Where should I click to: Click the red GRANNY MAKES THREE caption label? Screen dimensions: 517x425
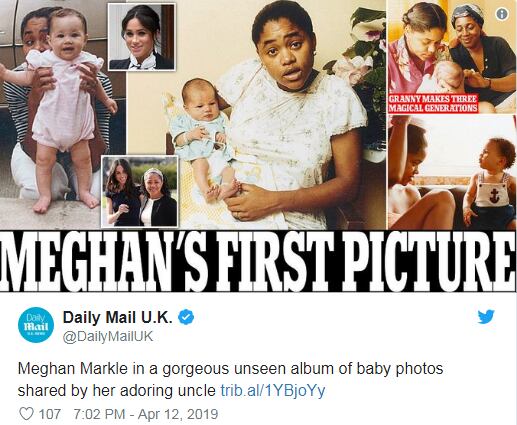pyautogui.click(x=433, y=103)
